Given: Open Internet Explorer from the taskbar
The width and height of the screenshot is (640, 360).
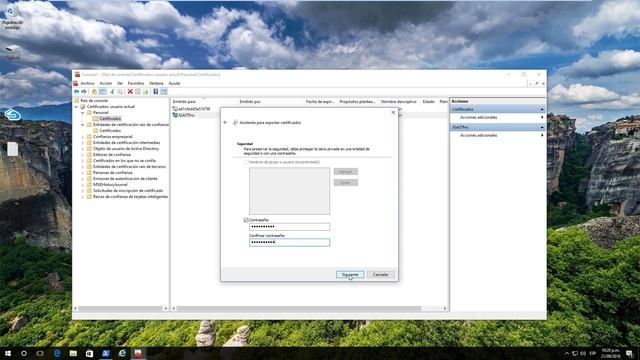Looking at the screenshot, I should (122, 353).
